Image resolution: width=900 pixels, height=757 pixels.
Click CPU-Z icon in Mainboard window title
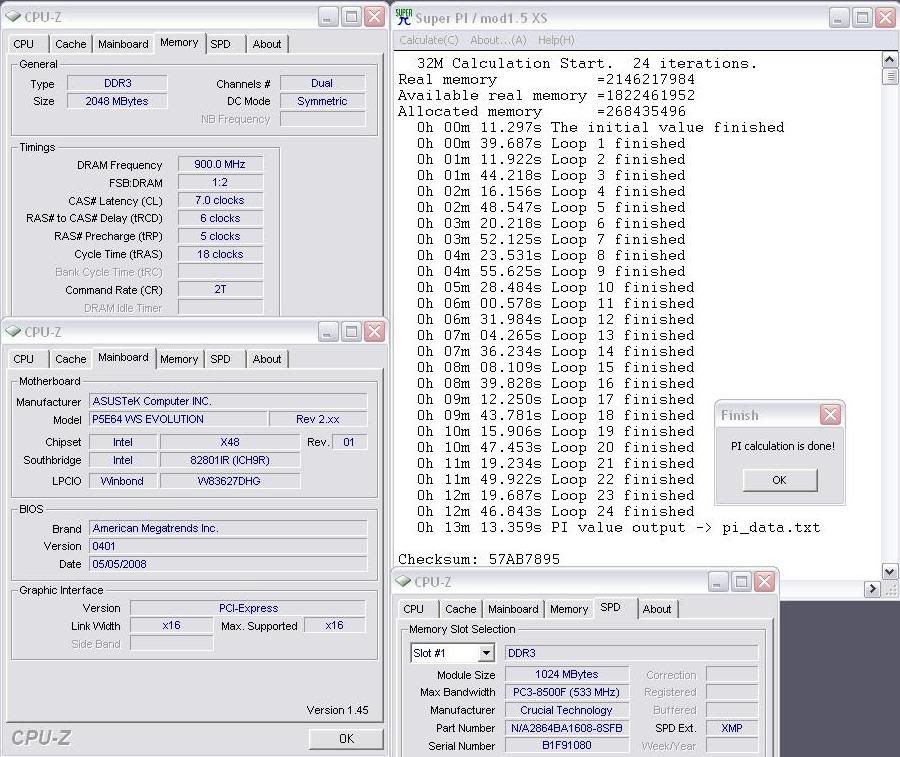click(13, 331)
